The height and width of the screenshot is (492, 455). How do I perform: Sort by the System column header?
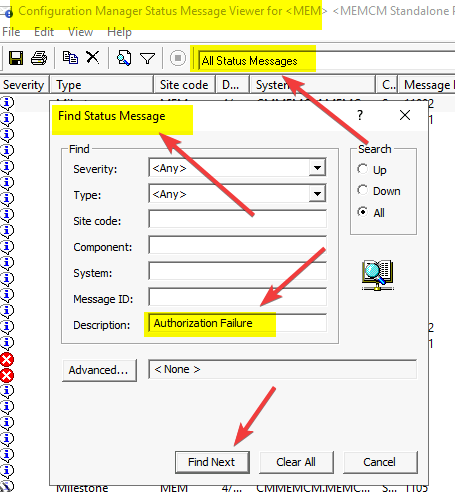tap(312, 85)
